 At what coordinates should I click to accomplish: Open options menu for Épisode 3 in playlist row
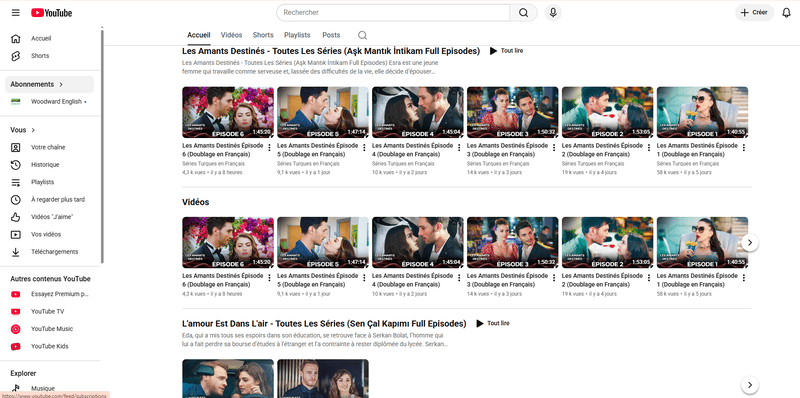(554, 148)
